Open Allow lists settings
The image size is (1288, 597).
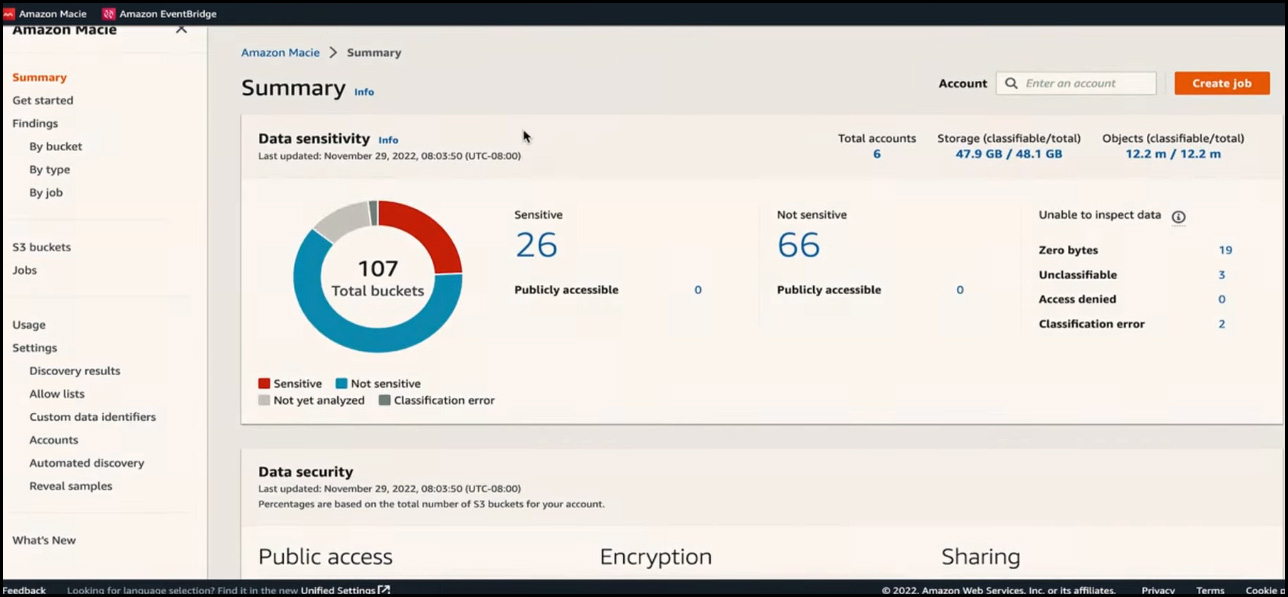(x=57, y=394)
